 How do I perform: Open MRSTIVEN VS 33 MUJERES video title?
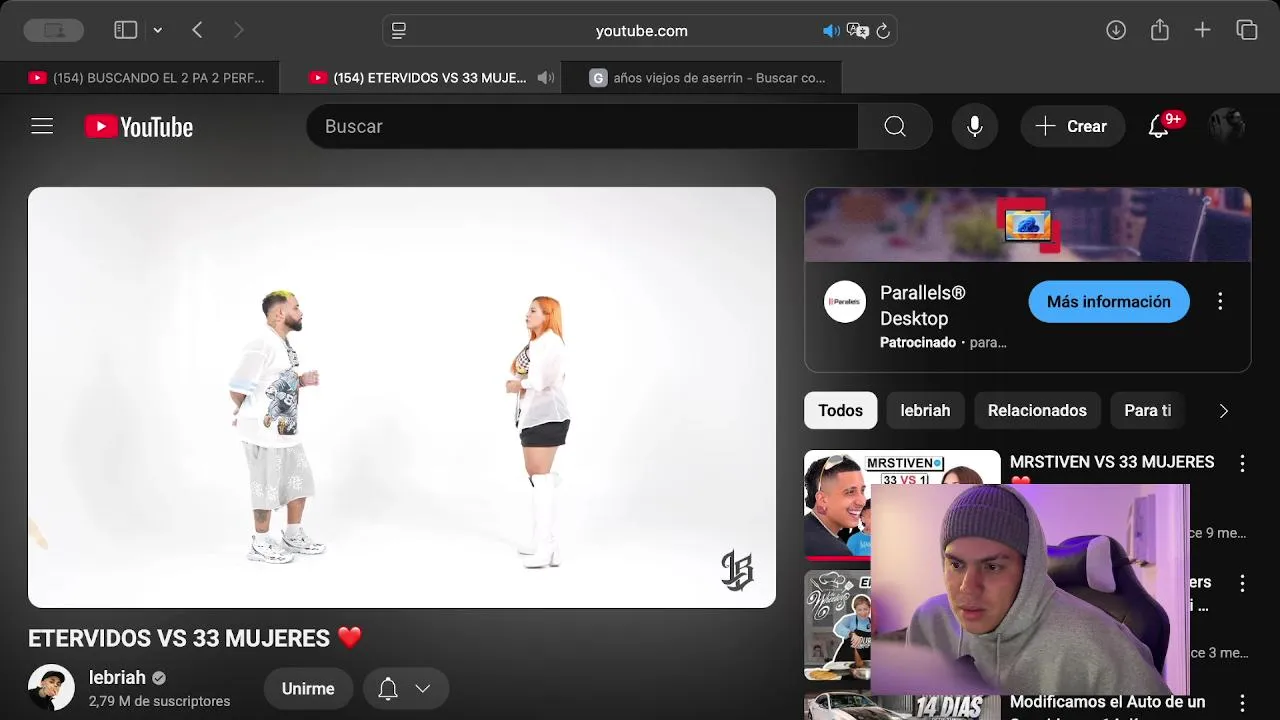[1112, 462]
